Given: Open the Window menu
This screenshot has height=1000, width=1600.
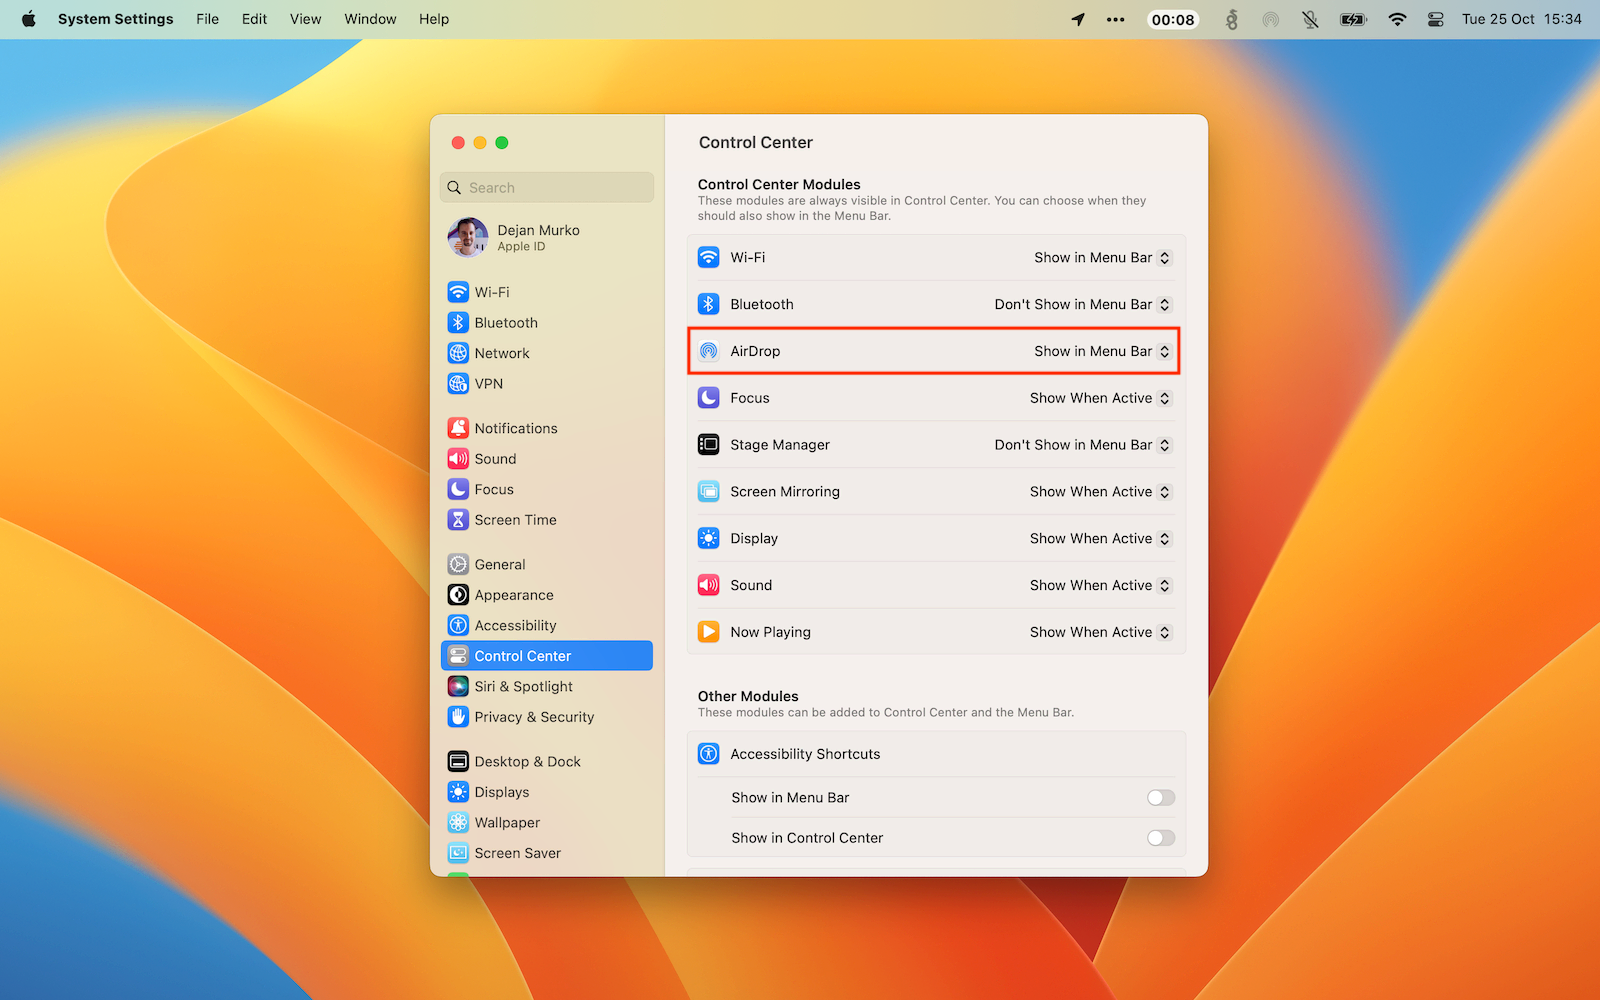Looking at the screenshot, I should (x=370, y=19).
